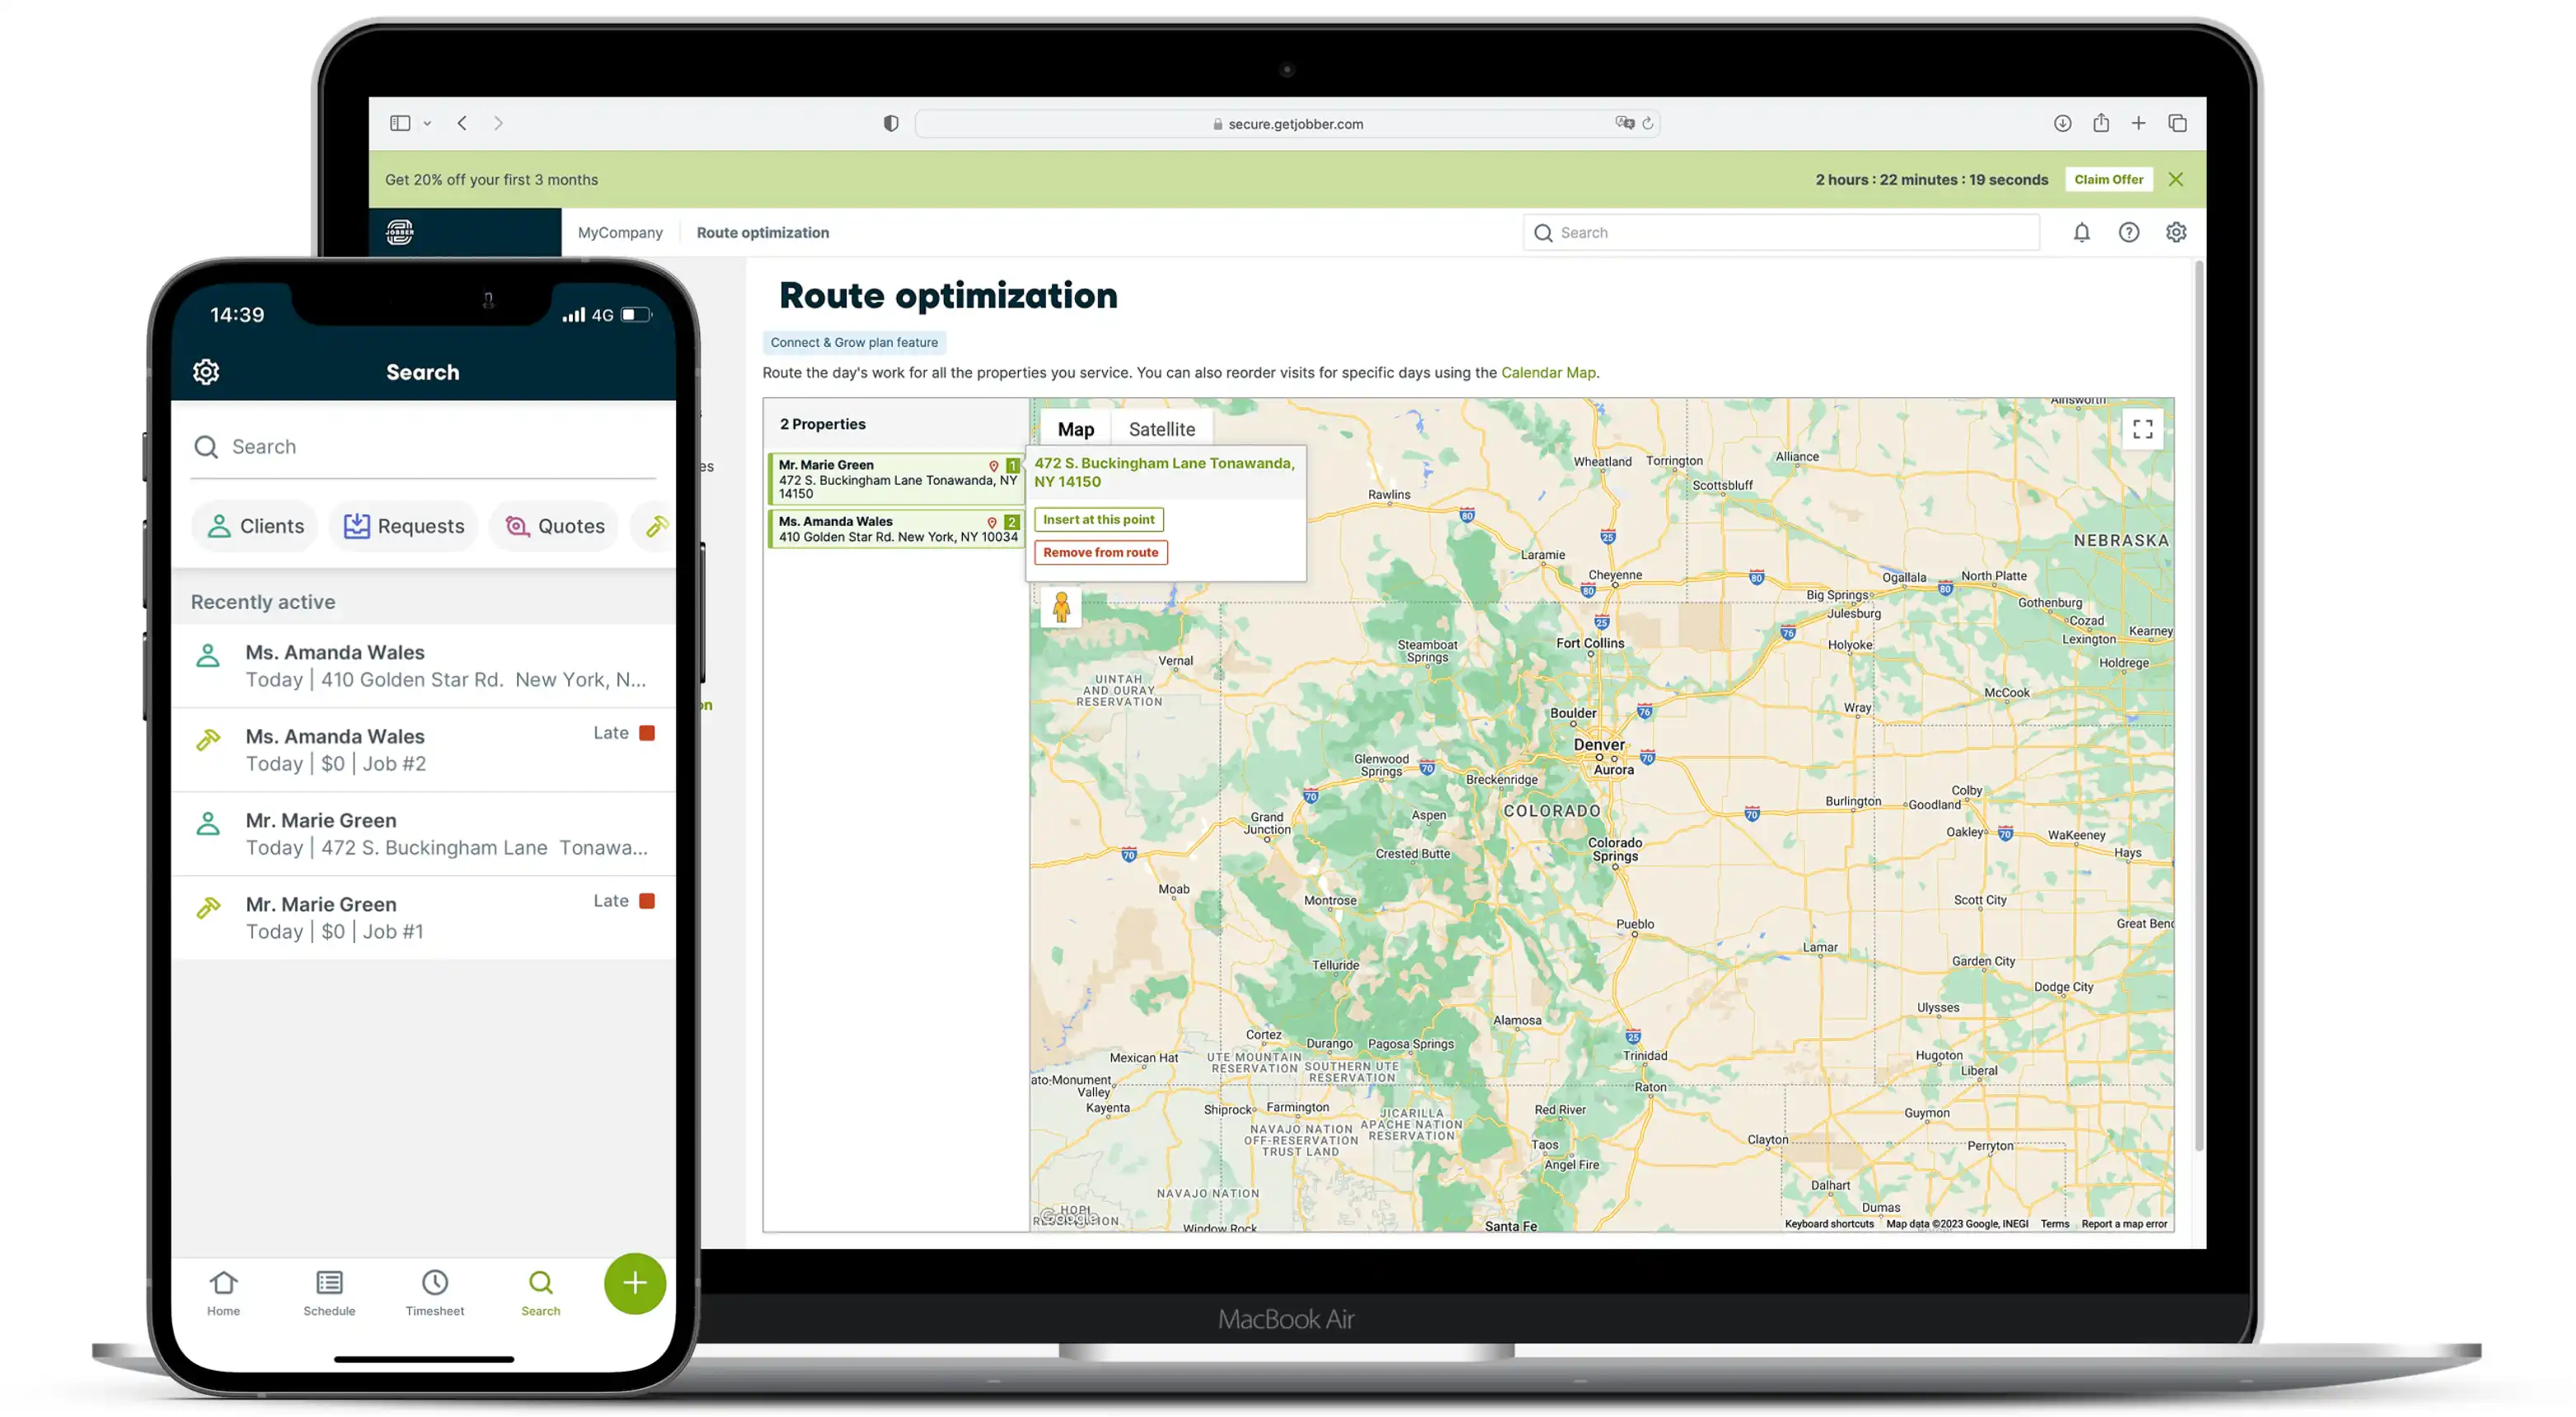Filter by Clients chip on phone
The width and height of the screenshot is (2576, 1417).
(255, 526)
